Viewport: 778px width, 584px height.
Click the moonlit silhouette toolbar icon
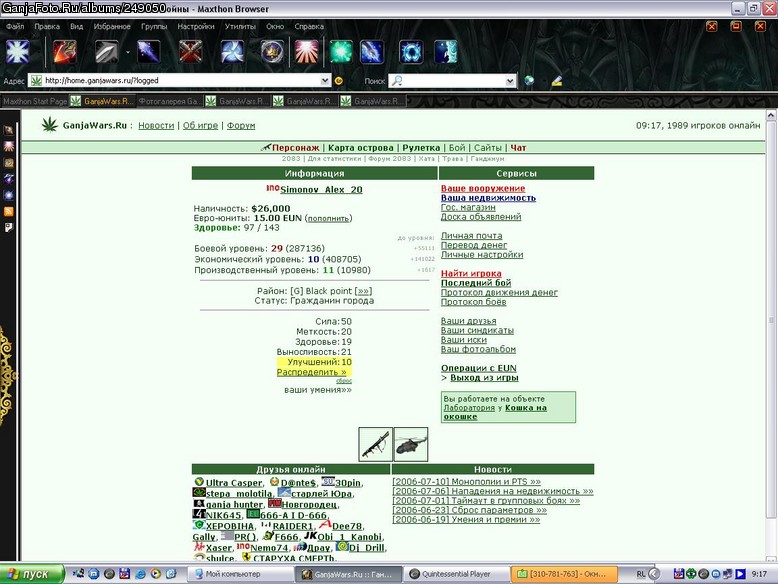[x=446, y=52]
